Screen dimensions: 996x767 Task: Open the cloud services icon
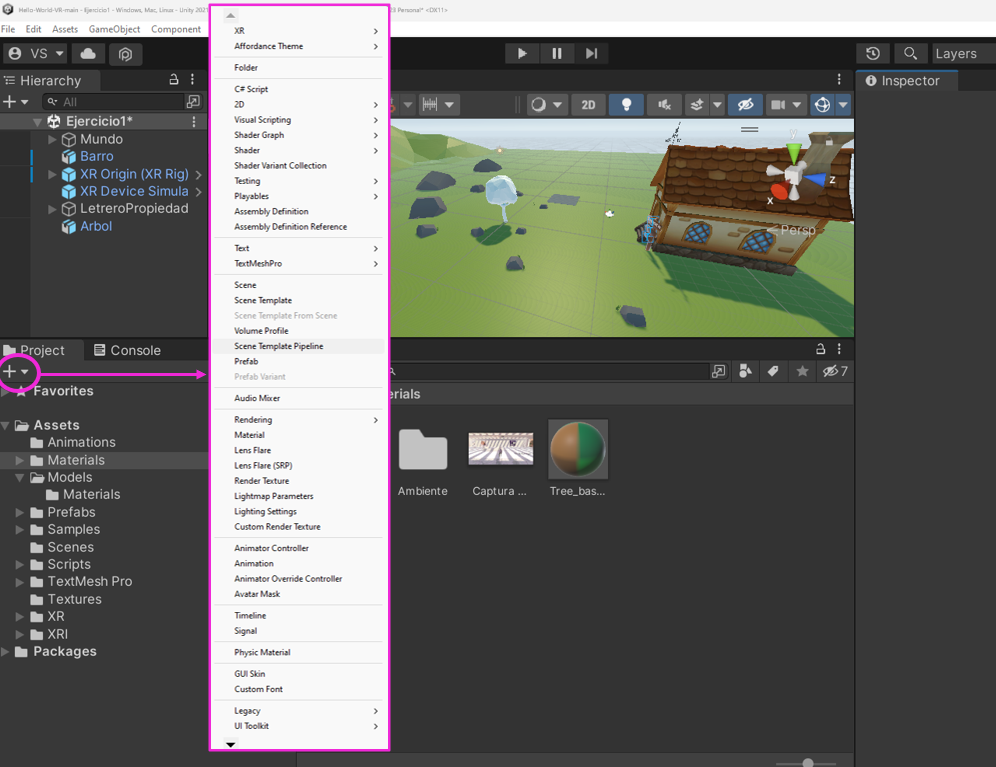[x=88, y=54]
